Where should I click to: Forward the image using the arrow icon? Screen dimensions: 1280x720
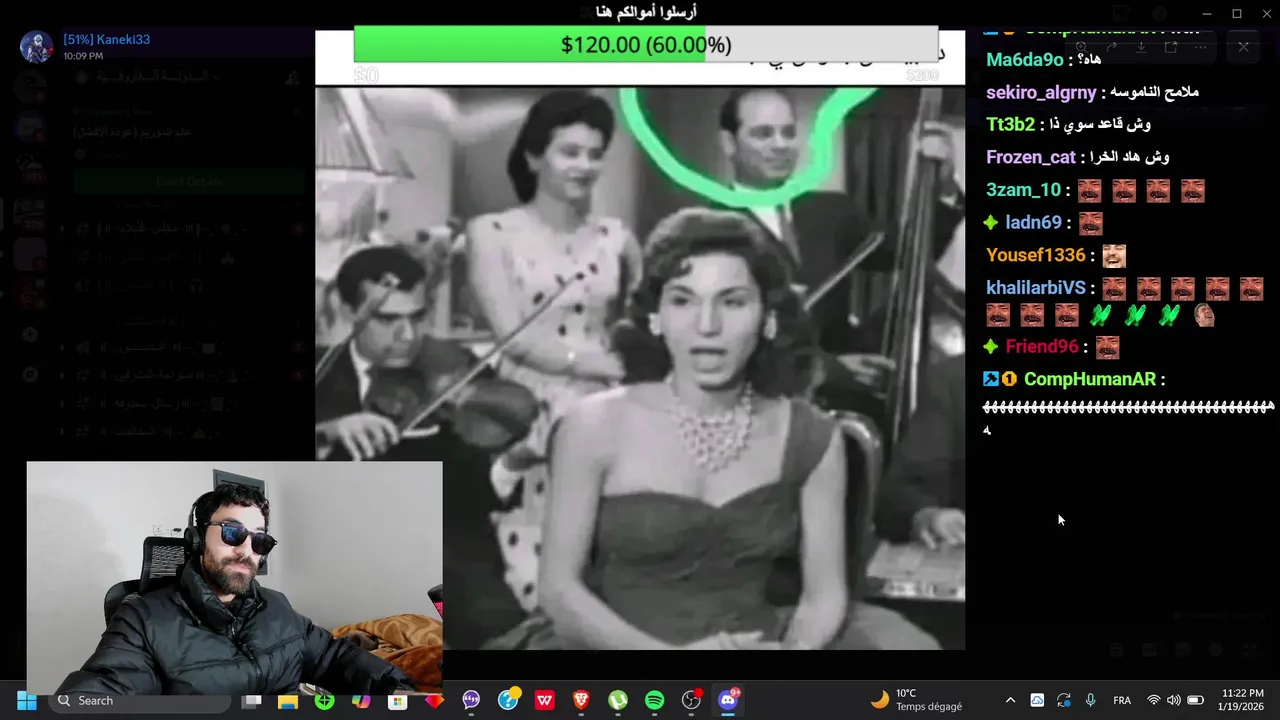click(1111, 47)
